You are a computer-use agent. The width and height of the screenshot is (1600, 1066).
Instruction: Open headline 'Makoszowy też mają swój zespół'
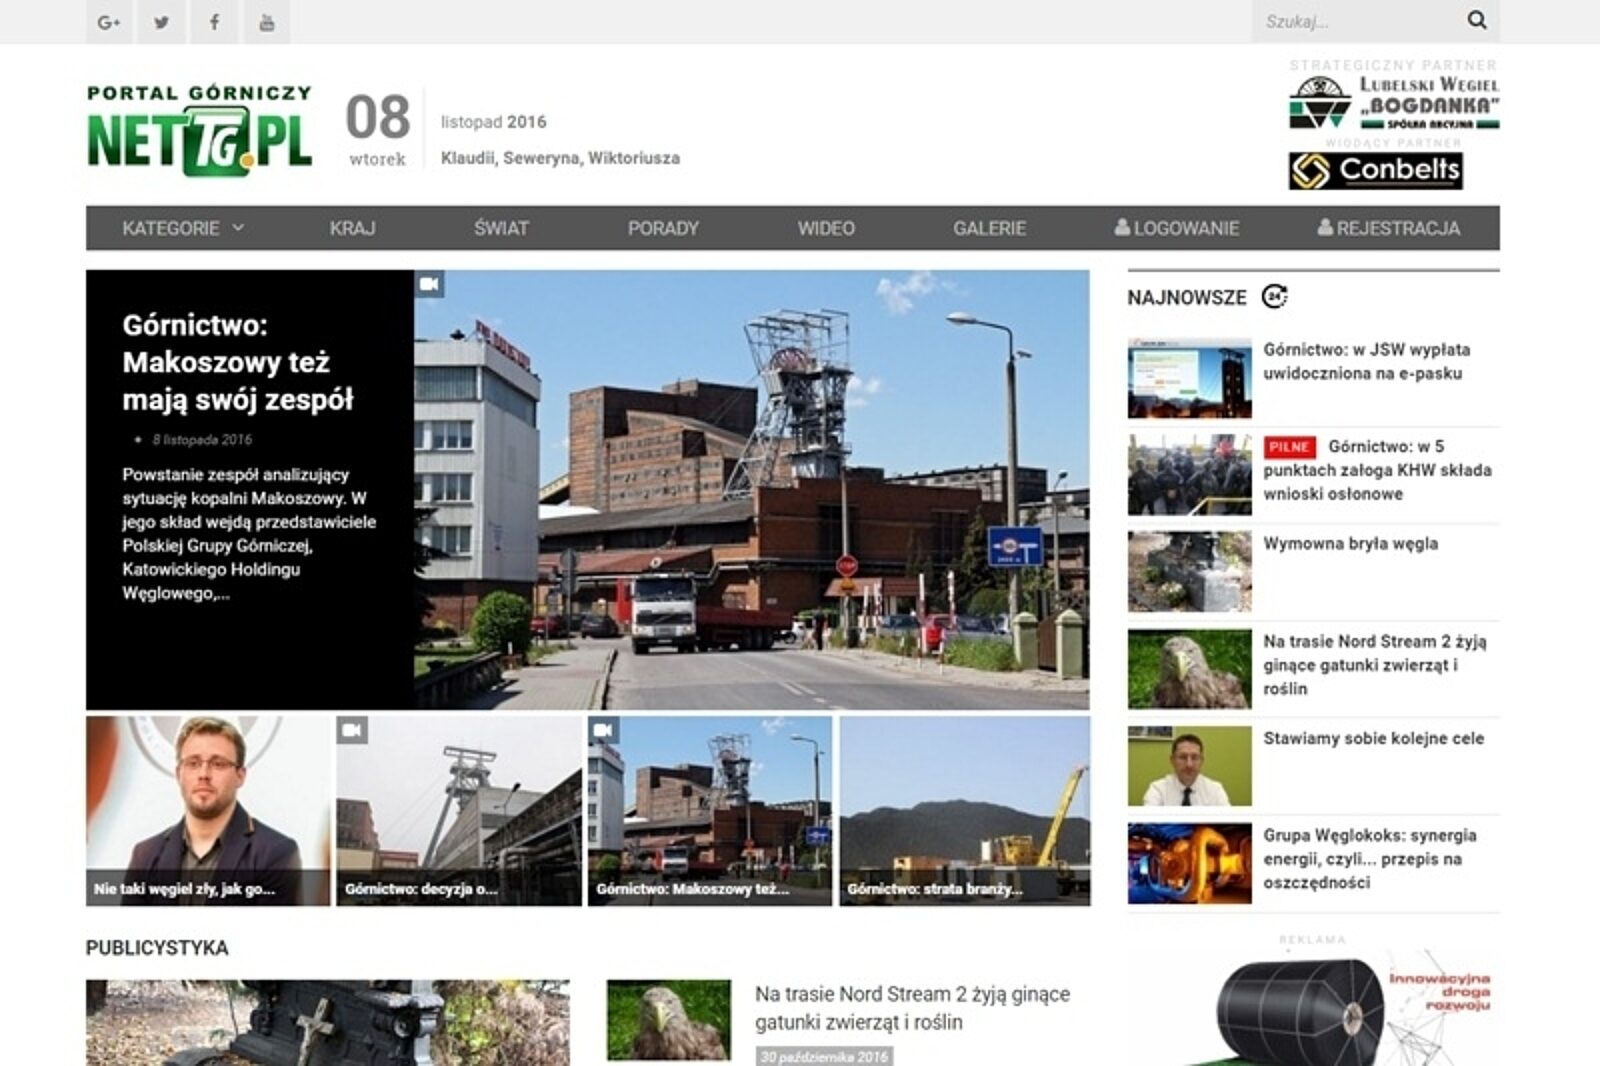[237, 362]
